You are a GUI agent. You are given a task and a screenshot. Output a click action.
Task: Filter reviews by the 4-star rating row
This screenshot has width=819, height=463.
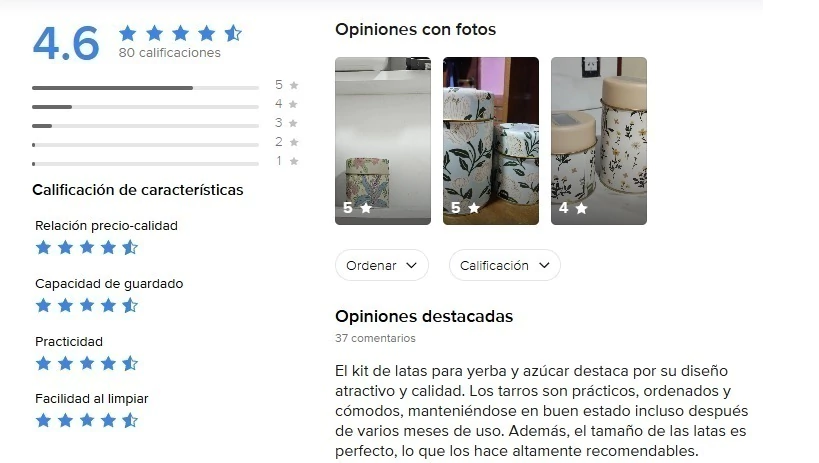point(165,105)
